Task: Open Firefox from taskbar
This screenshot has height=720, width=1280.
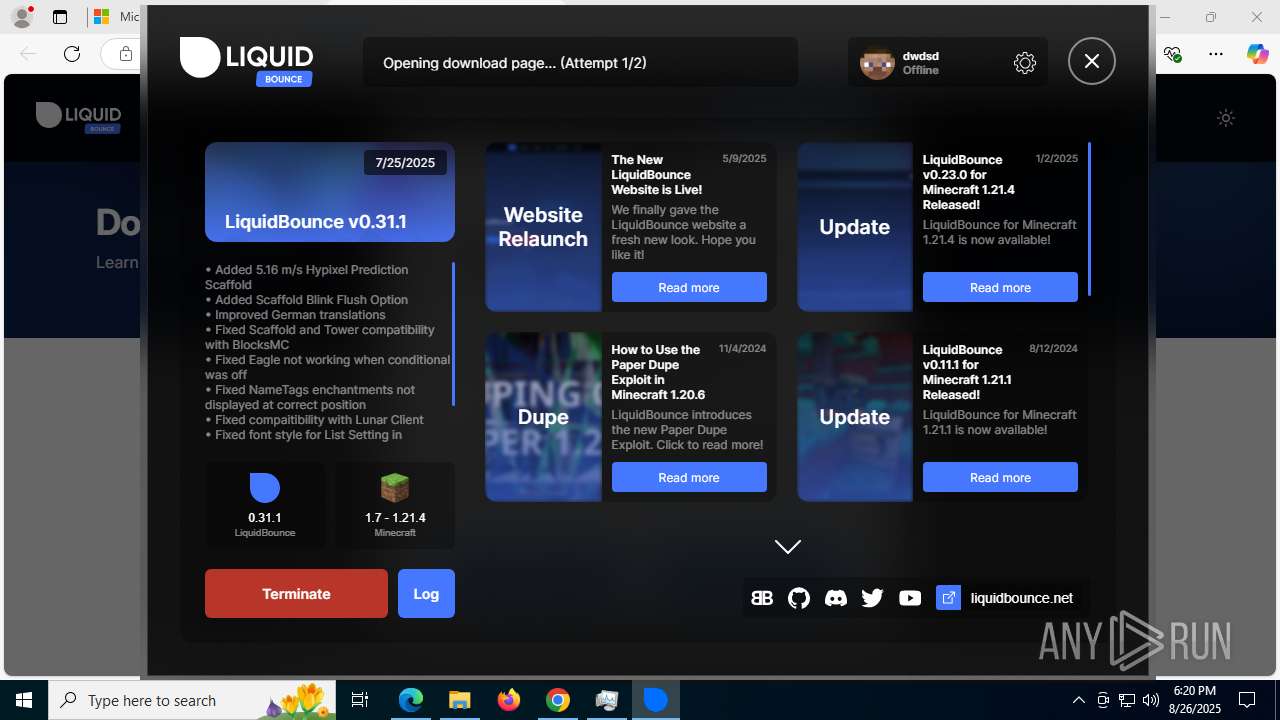Action: (x=509, y=700)
